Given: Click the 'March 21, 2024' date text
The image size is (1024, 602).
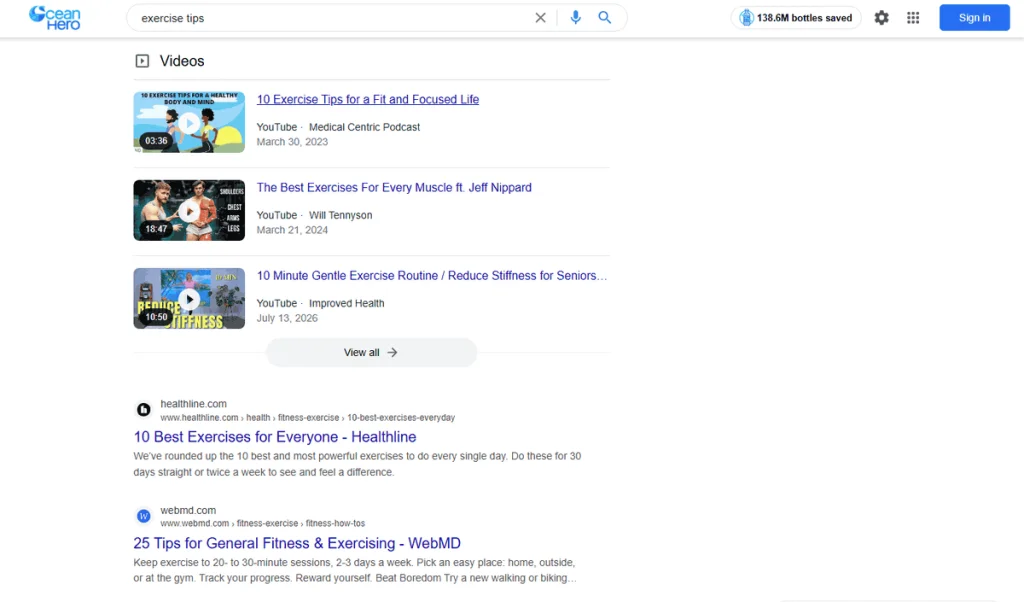Looking at the screenshot, I should click(292, 230).
